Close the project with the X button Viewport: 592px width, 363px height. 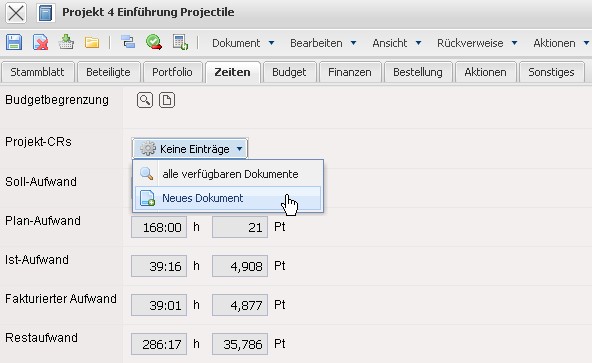(16, 12)
